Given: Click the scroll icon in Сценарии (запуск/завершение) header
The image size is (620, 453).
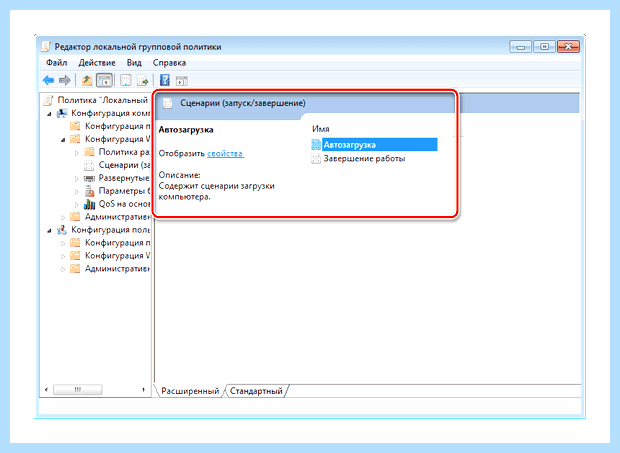Looking at the screenshot, I should [x=168, y=104].
